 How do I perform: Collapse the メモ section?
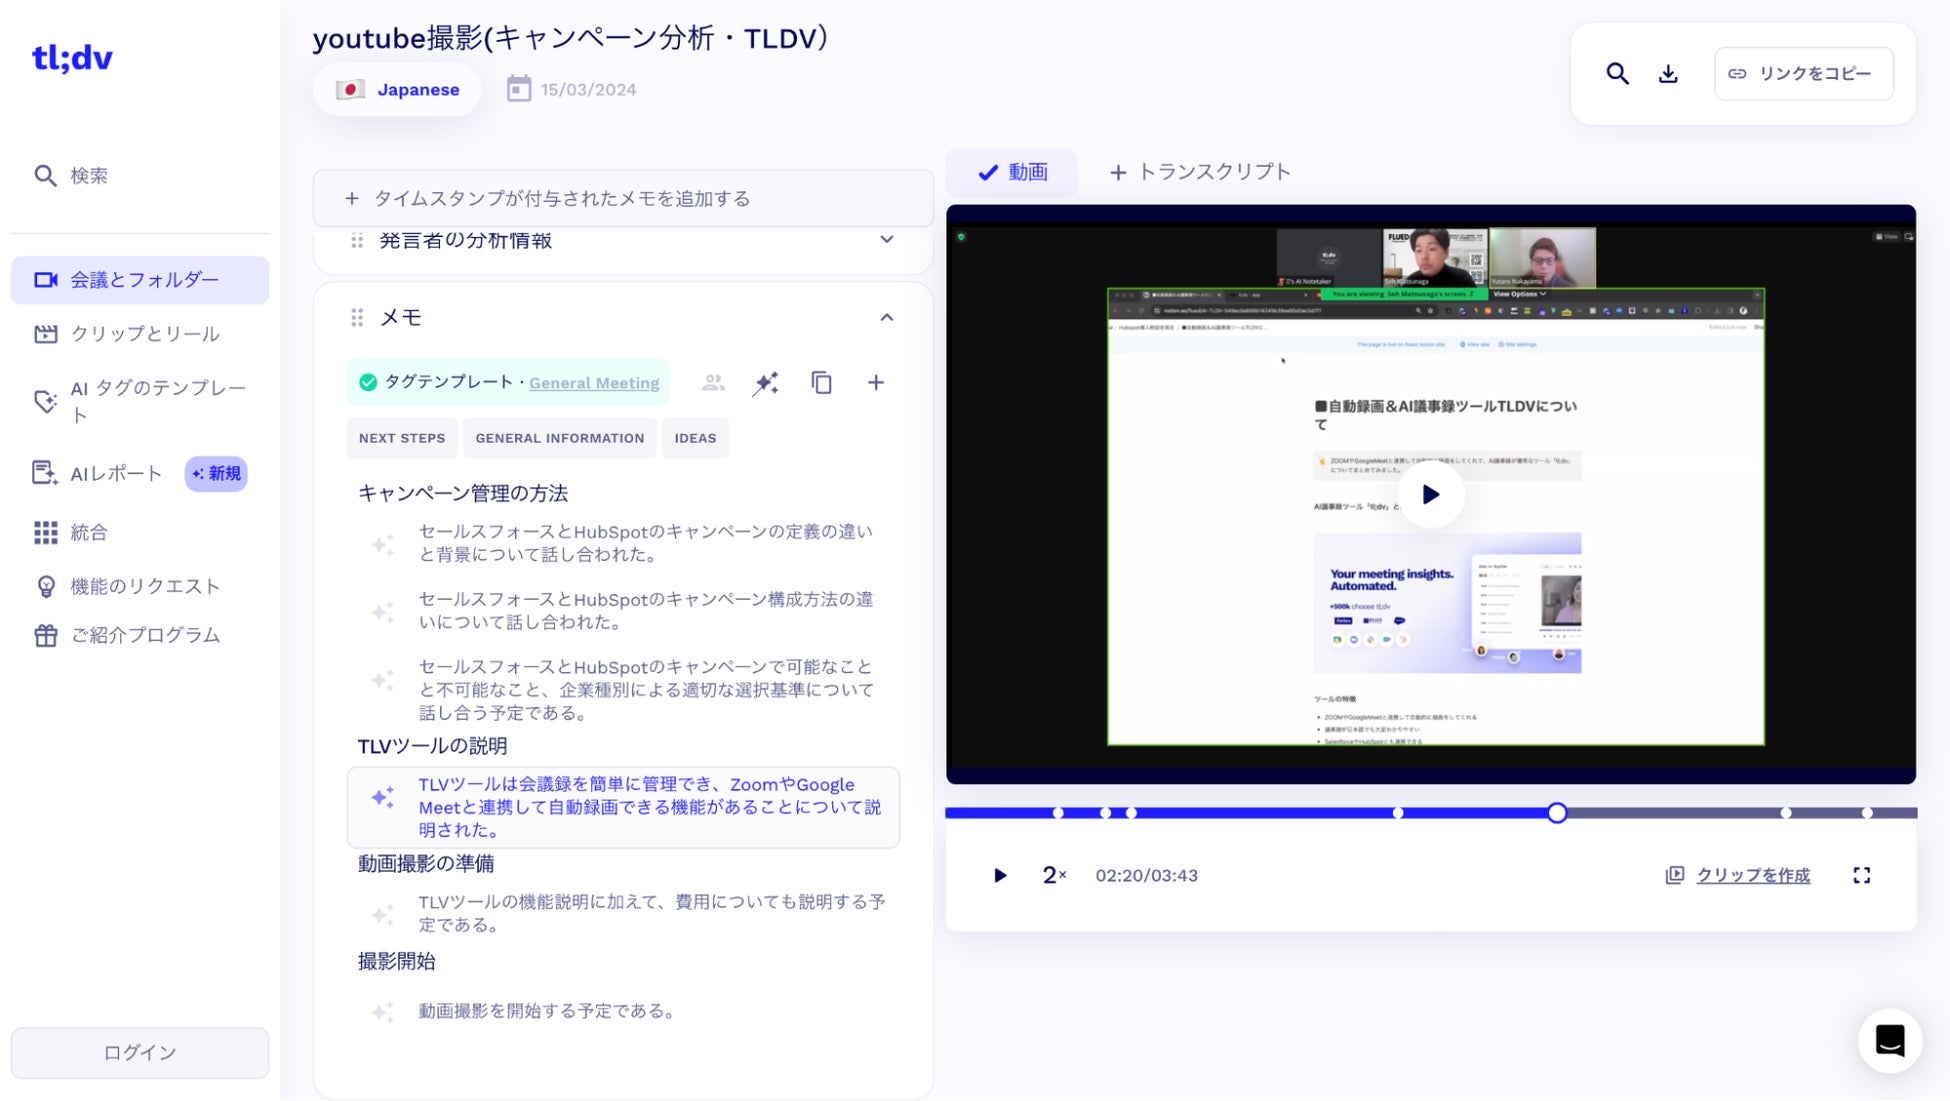(x=886, y=318)
